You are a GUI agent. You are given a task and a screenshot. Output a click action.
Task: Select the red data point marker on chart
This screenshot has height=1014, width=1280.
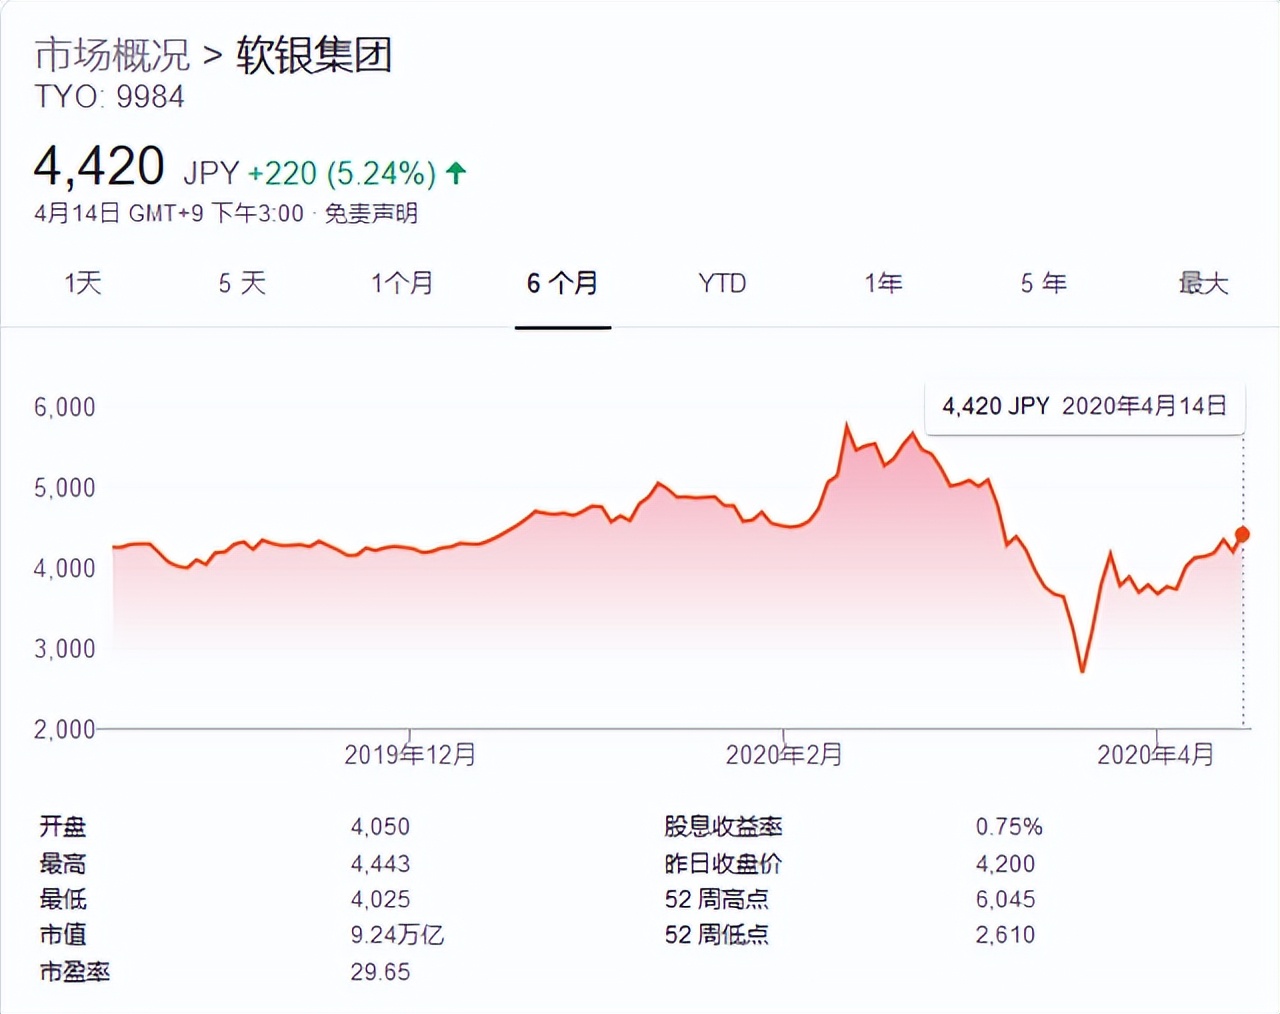[1241, 535]
